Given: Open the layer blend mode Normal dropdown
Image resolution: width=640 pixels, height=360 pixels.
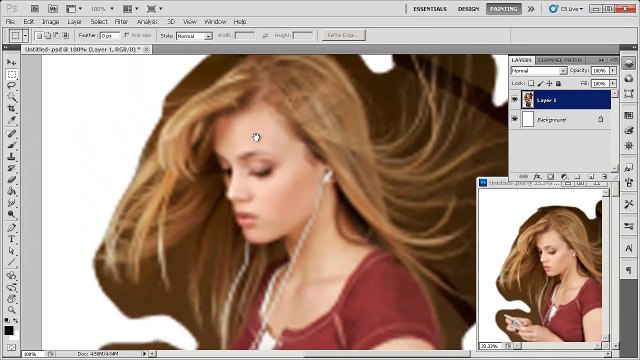Looking at the screenshot, I should (539, 71).
